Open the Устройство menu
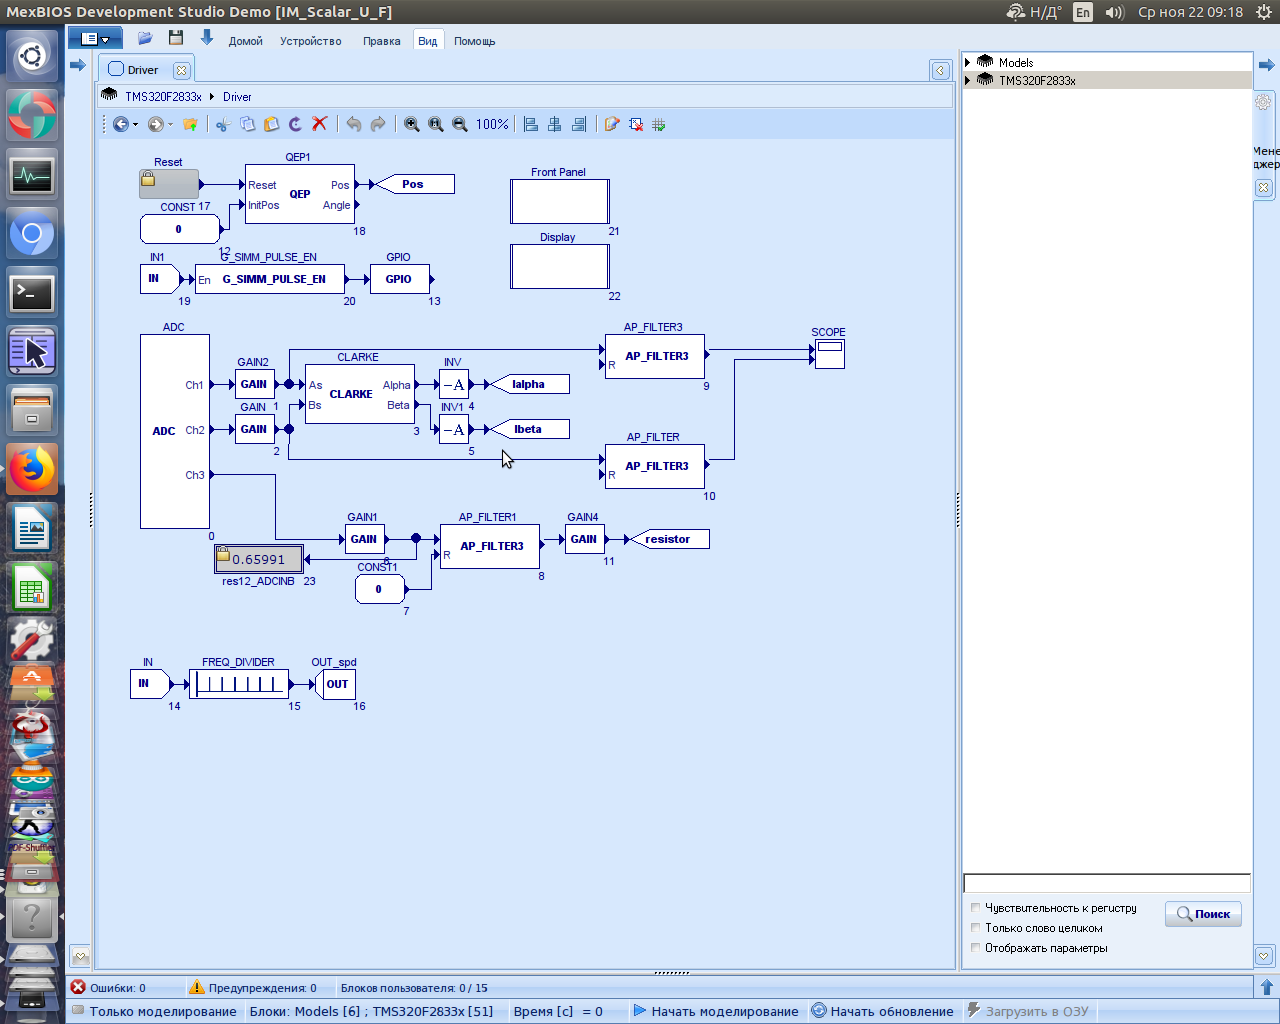 (x=310, y=41)
